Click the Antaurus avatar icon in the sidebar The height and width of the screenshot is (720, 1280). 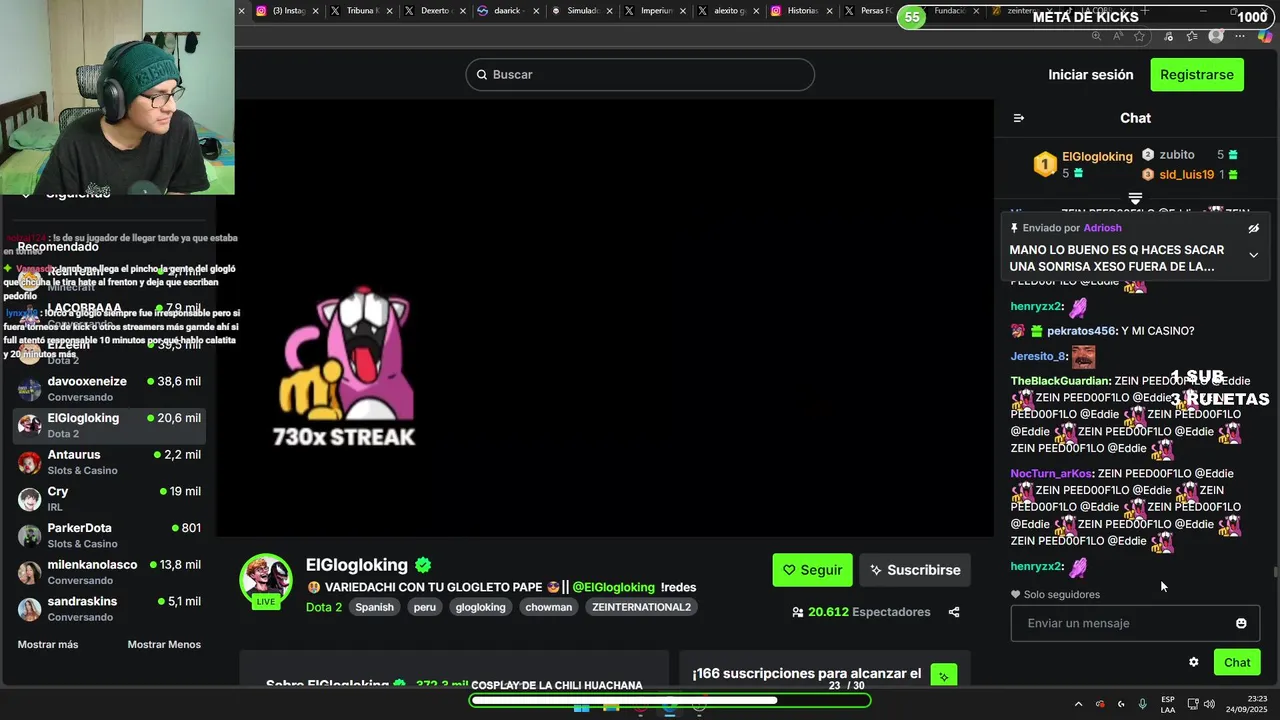30,462
